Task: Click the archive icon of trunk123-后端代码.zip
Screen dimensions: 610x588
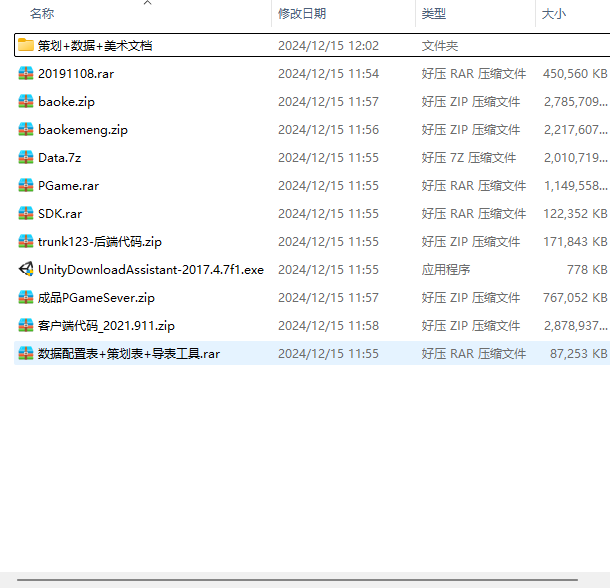Action: click(26, 241)
